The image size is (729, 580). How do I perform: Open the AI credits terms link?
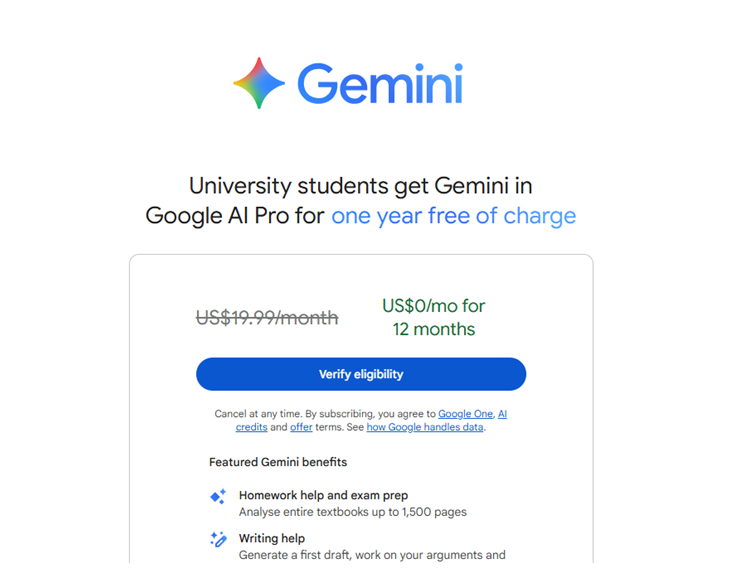[251, 427]
